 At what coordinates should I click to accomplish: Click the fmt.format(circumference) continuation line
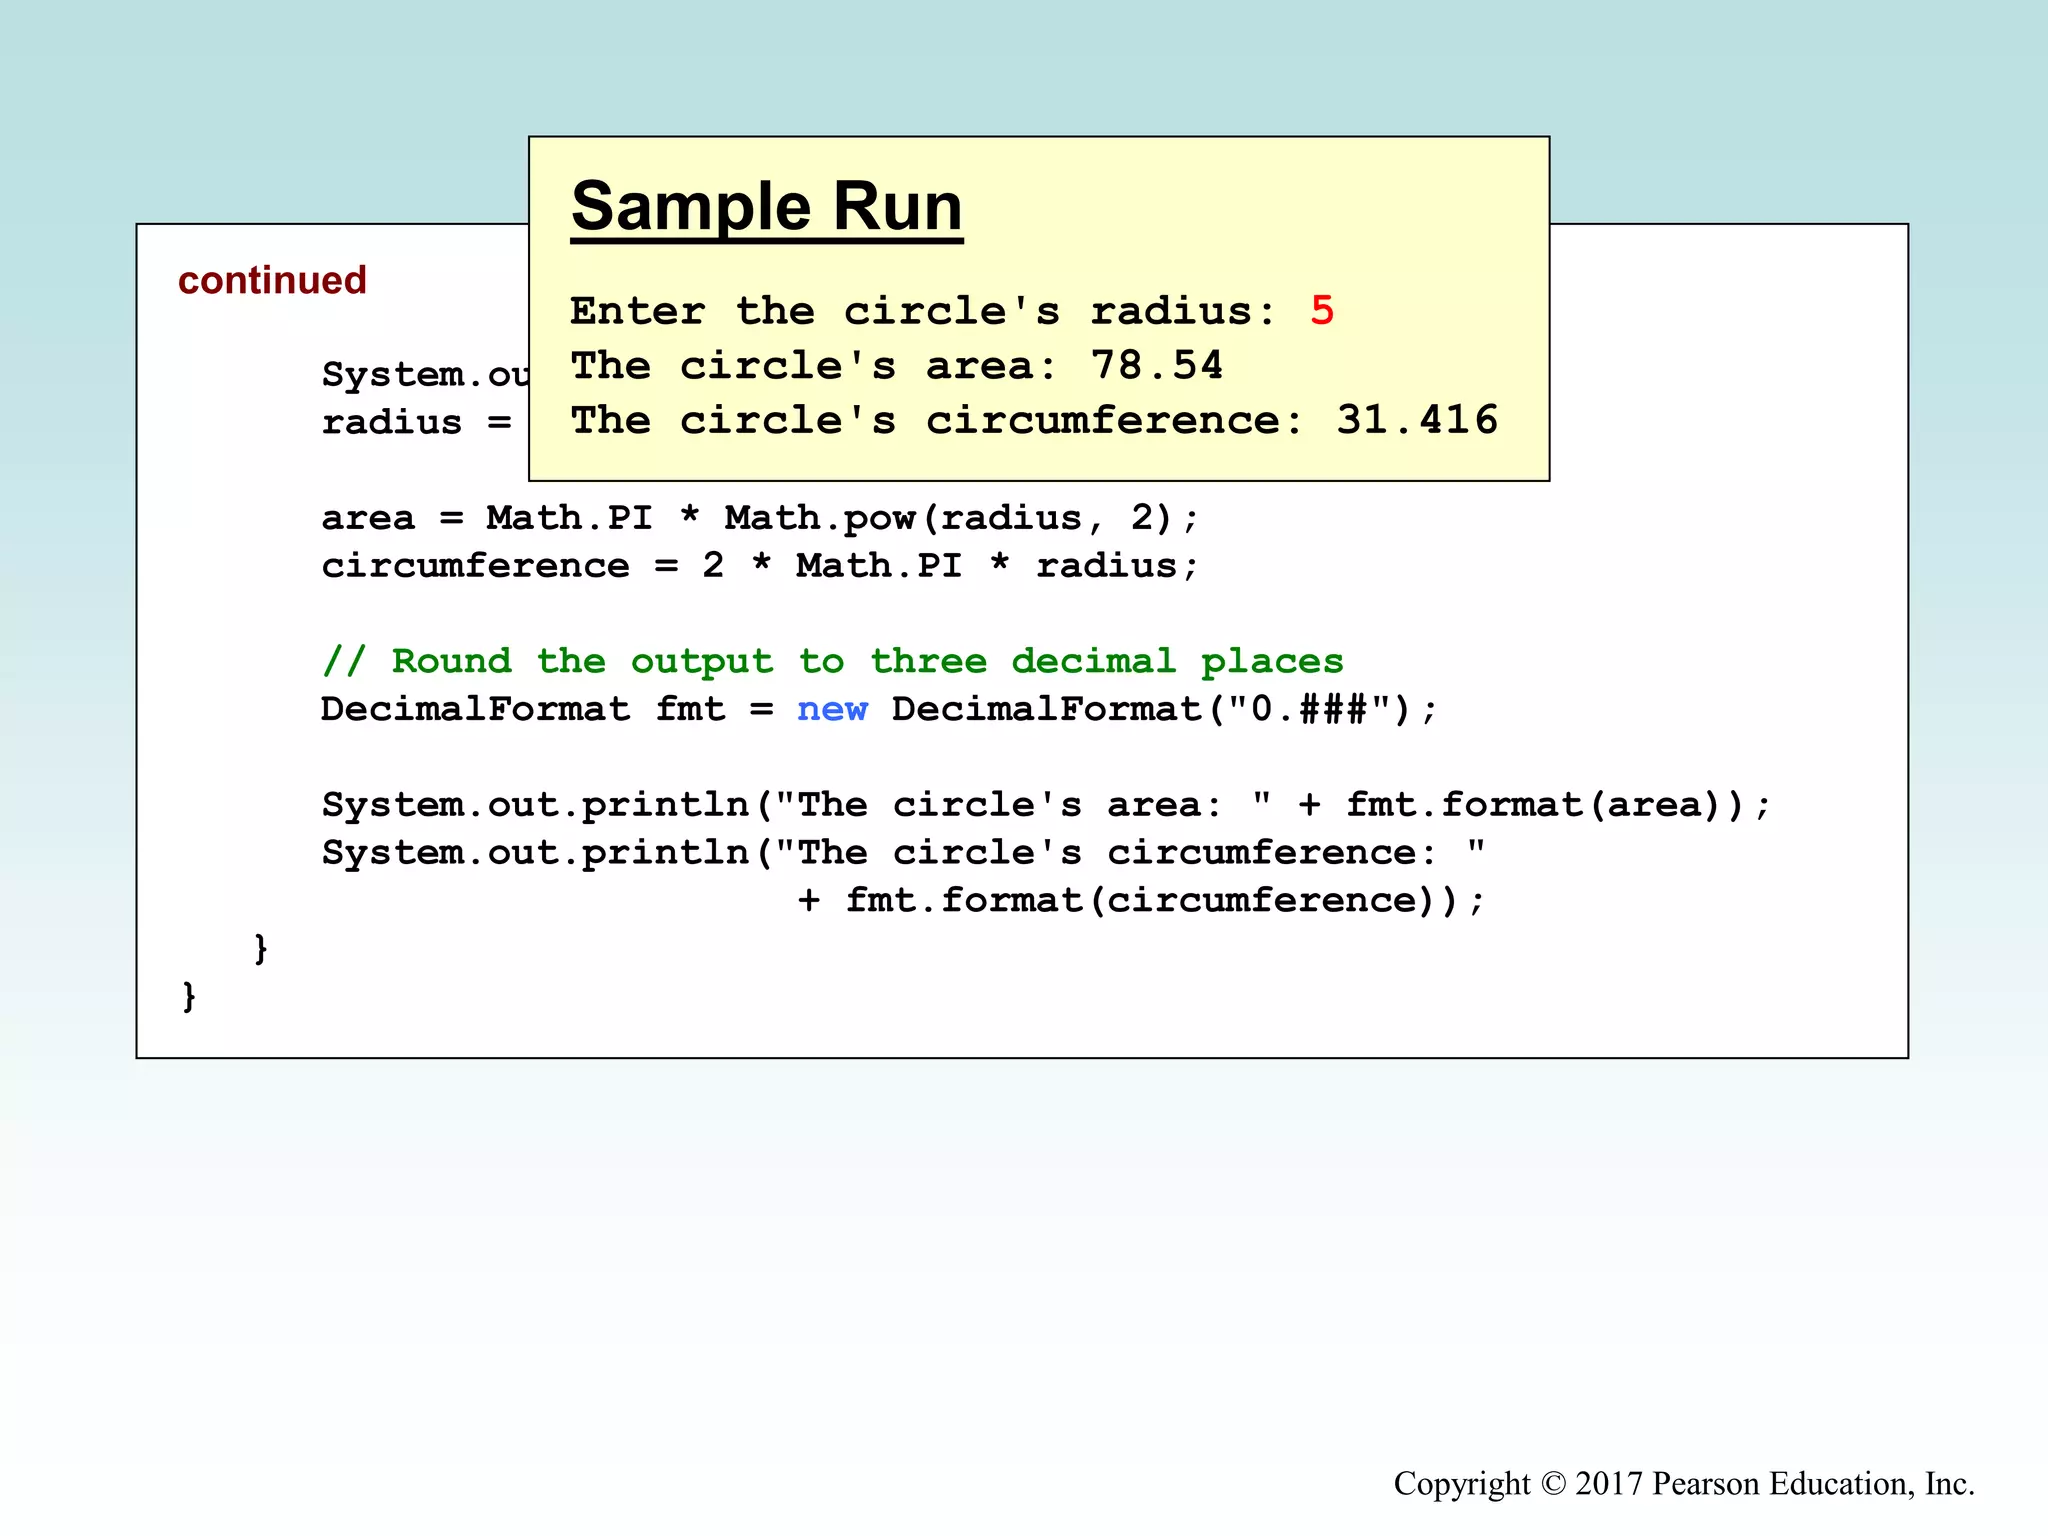(1141, 900)
